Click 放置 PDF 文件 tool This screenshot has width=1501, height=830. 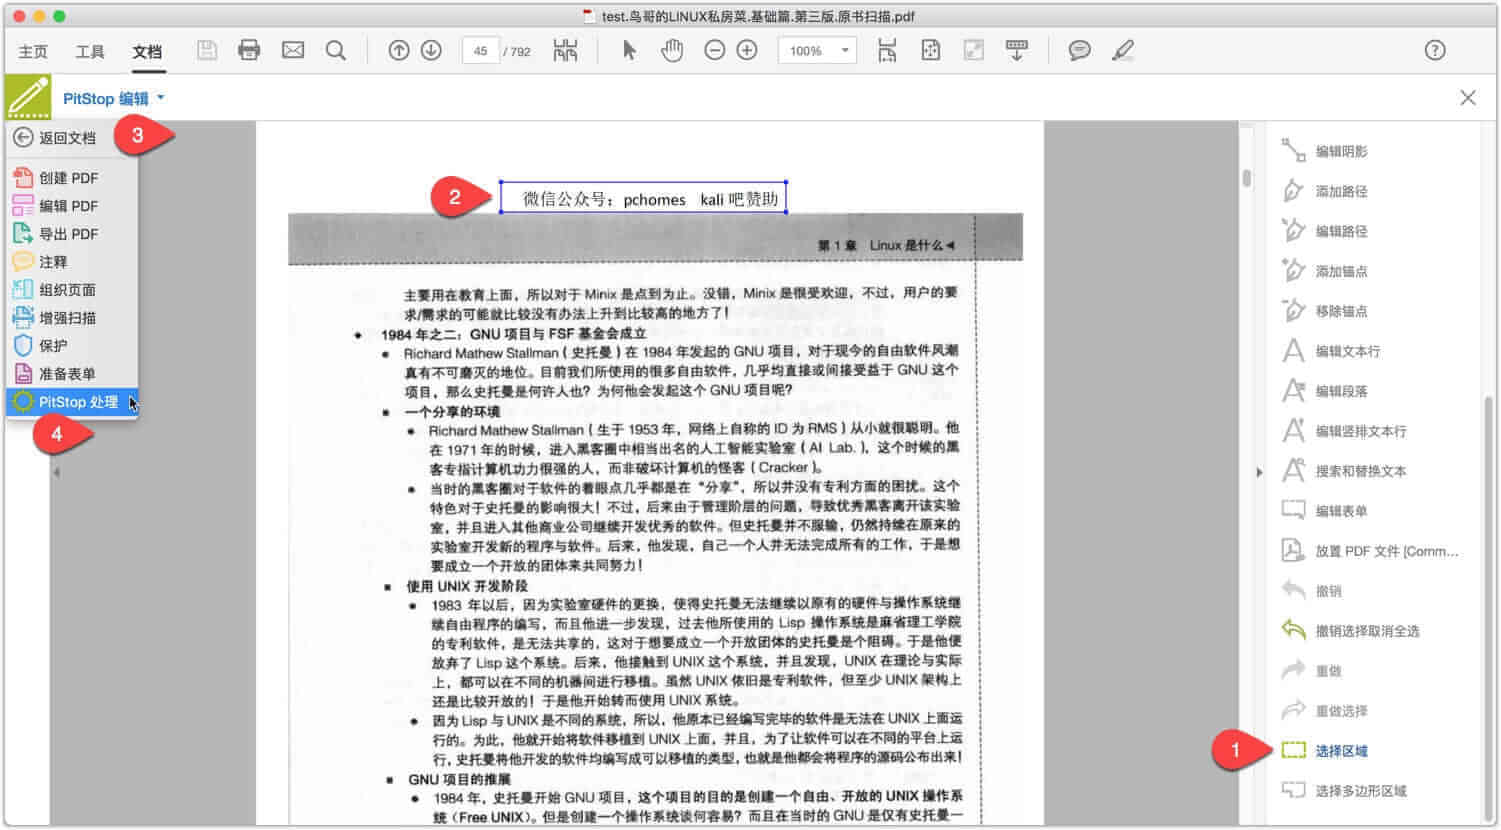pos(1370,551)
